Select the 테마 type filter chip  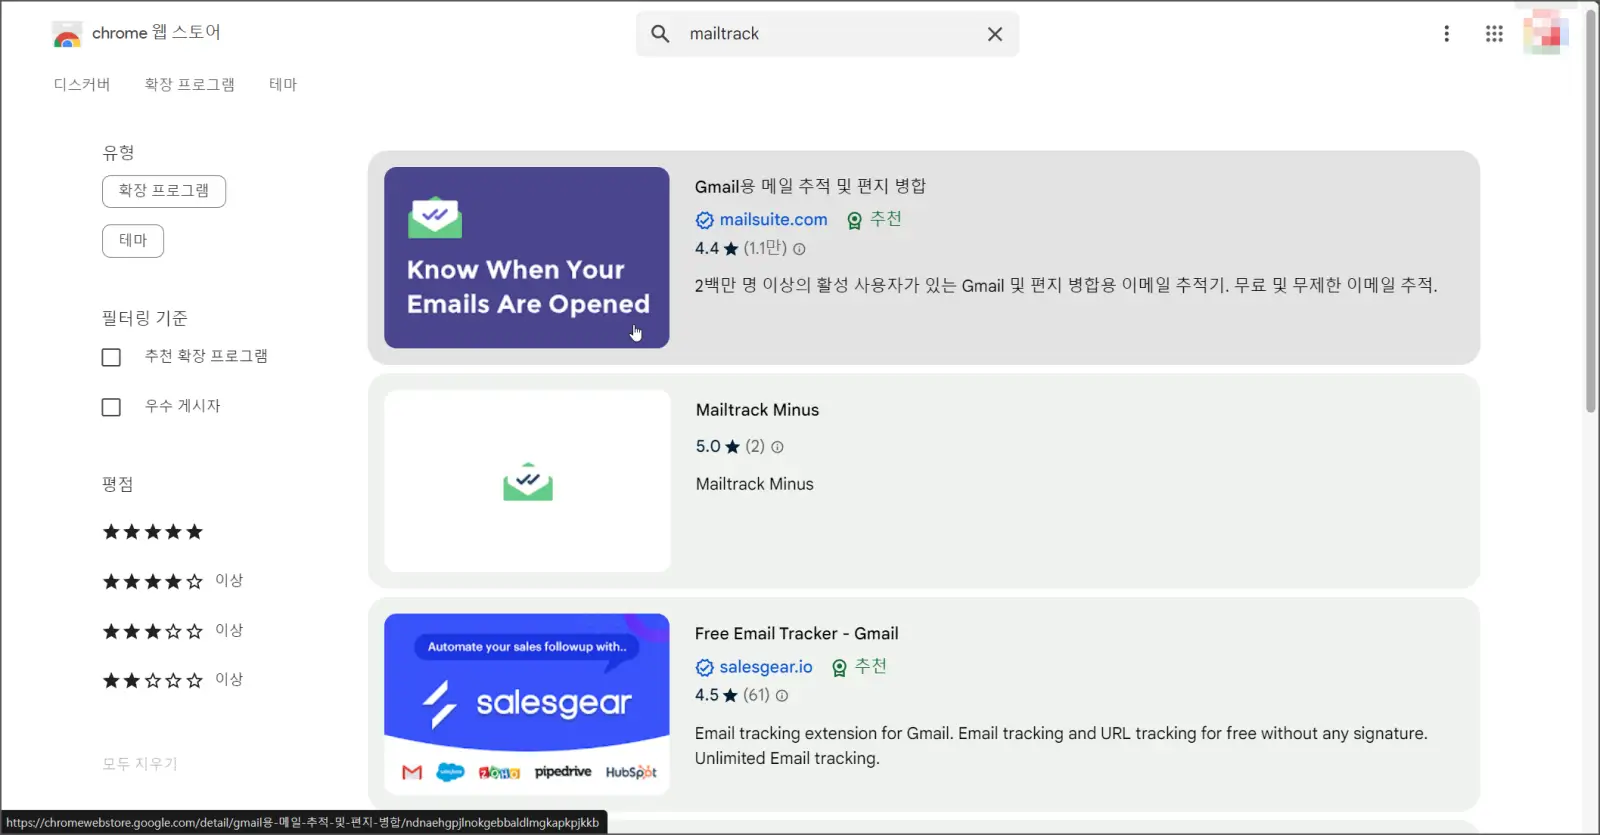tap(133, 241)
